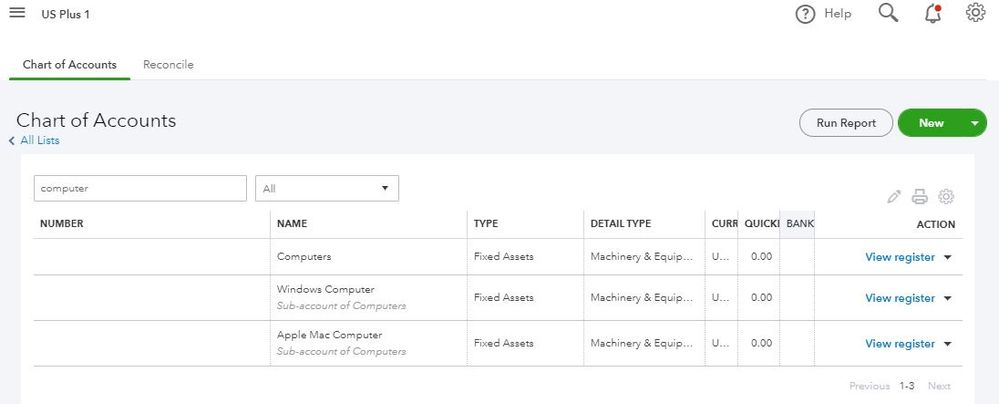Expand action arrow for Computers row
The width and height of the screenshot is (999, 404).
pos(947,258)
